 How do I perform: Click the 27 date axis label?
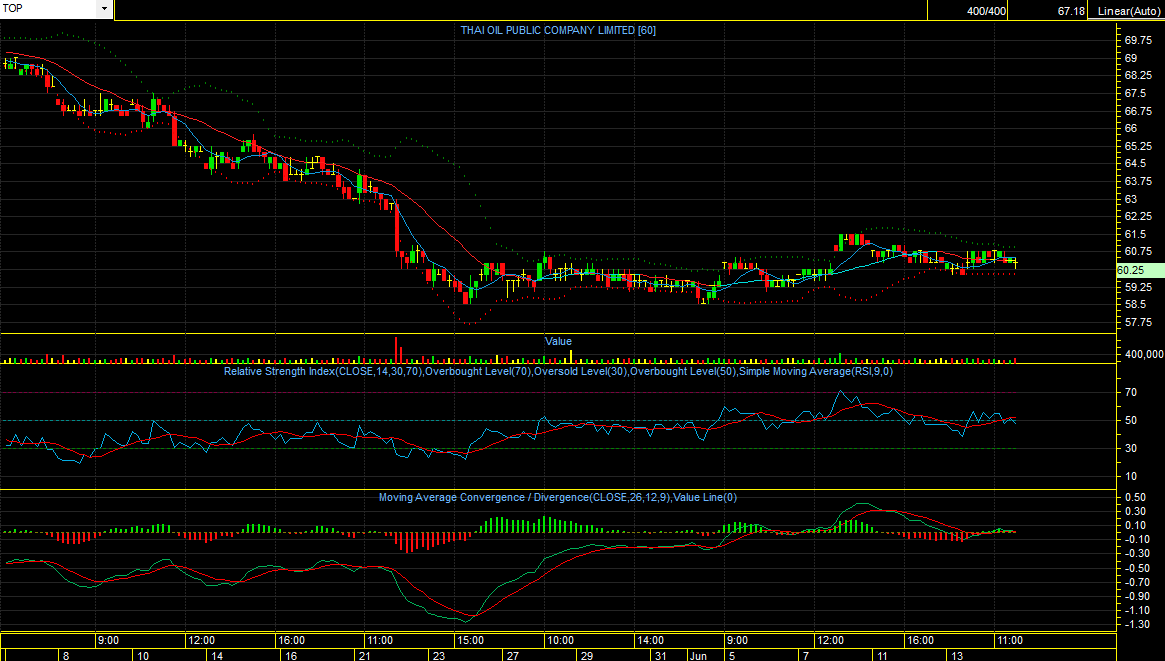[x=513, y=656]
